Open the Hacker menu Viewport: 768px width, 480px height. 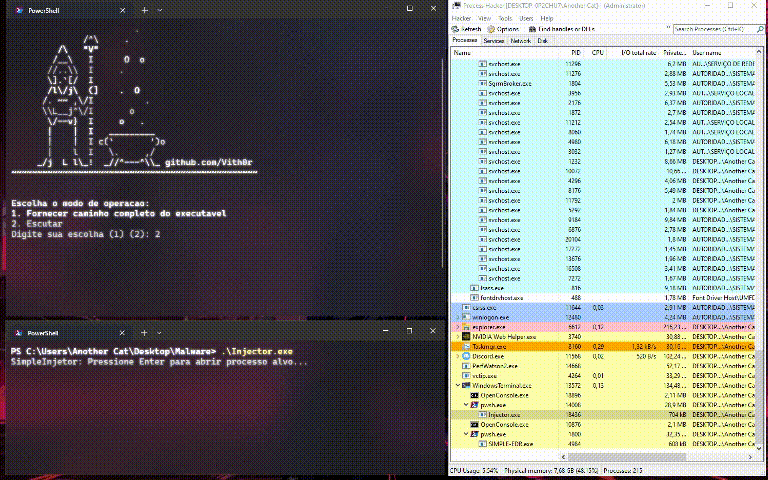click(x=461, y=18)
